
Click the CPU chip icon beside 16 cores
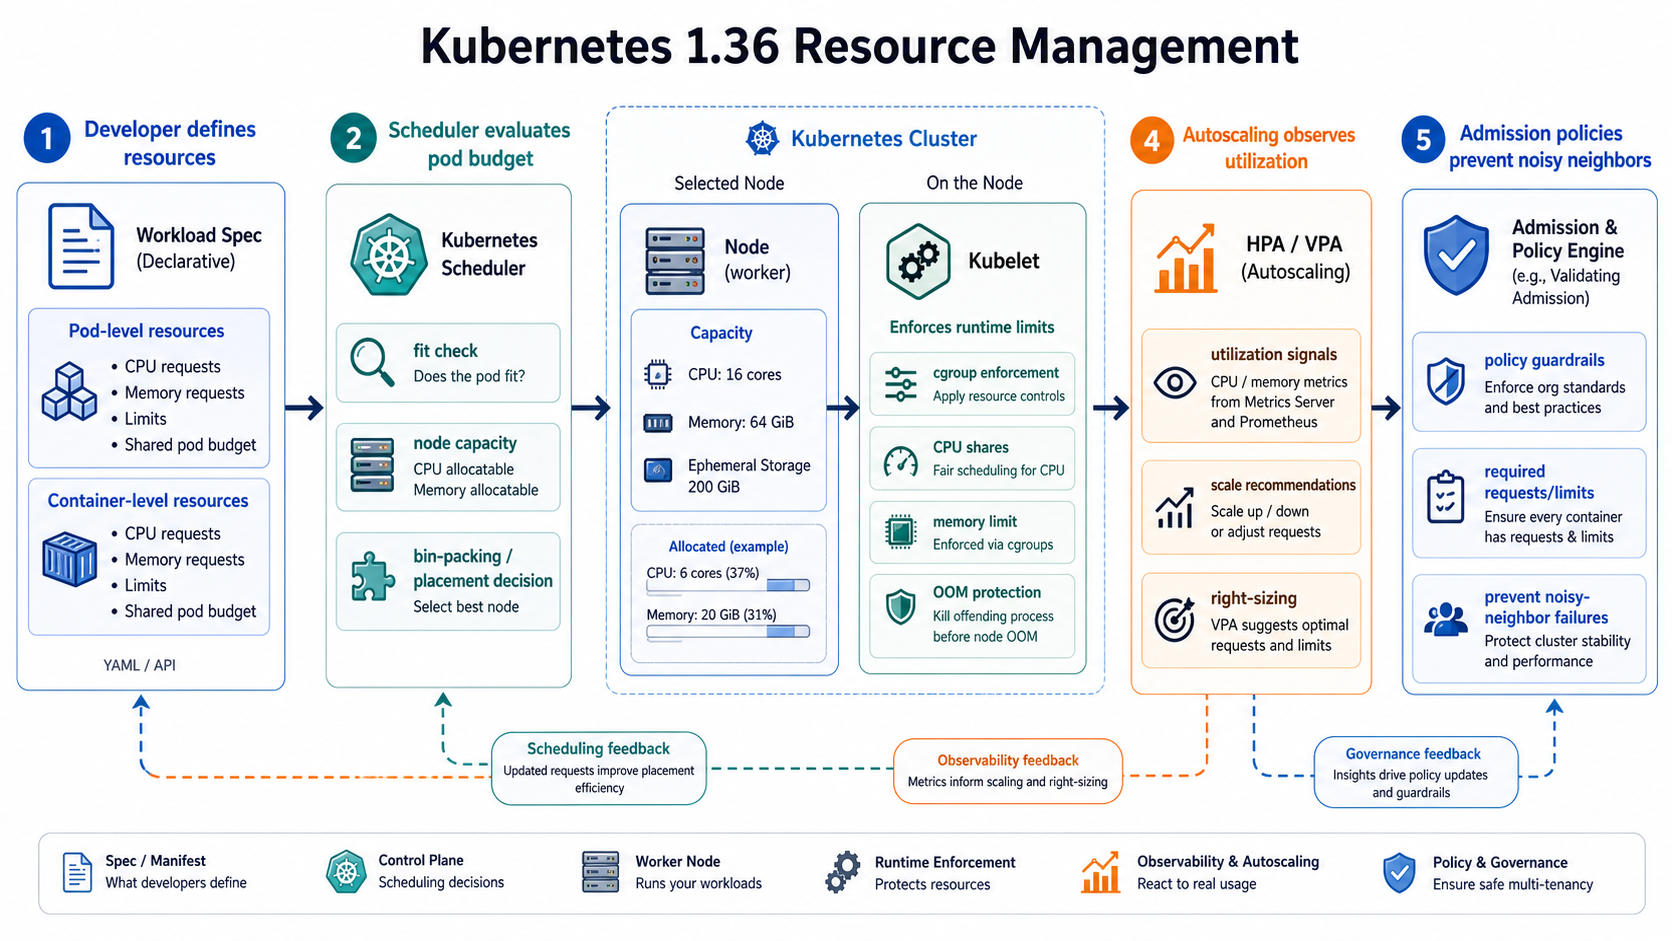[x=658, y=374]
